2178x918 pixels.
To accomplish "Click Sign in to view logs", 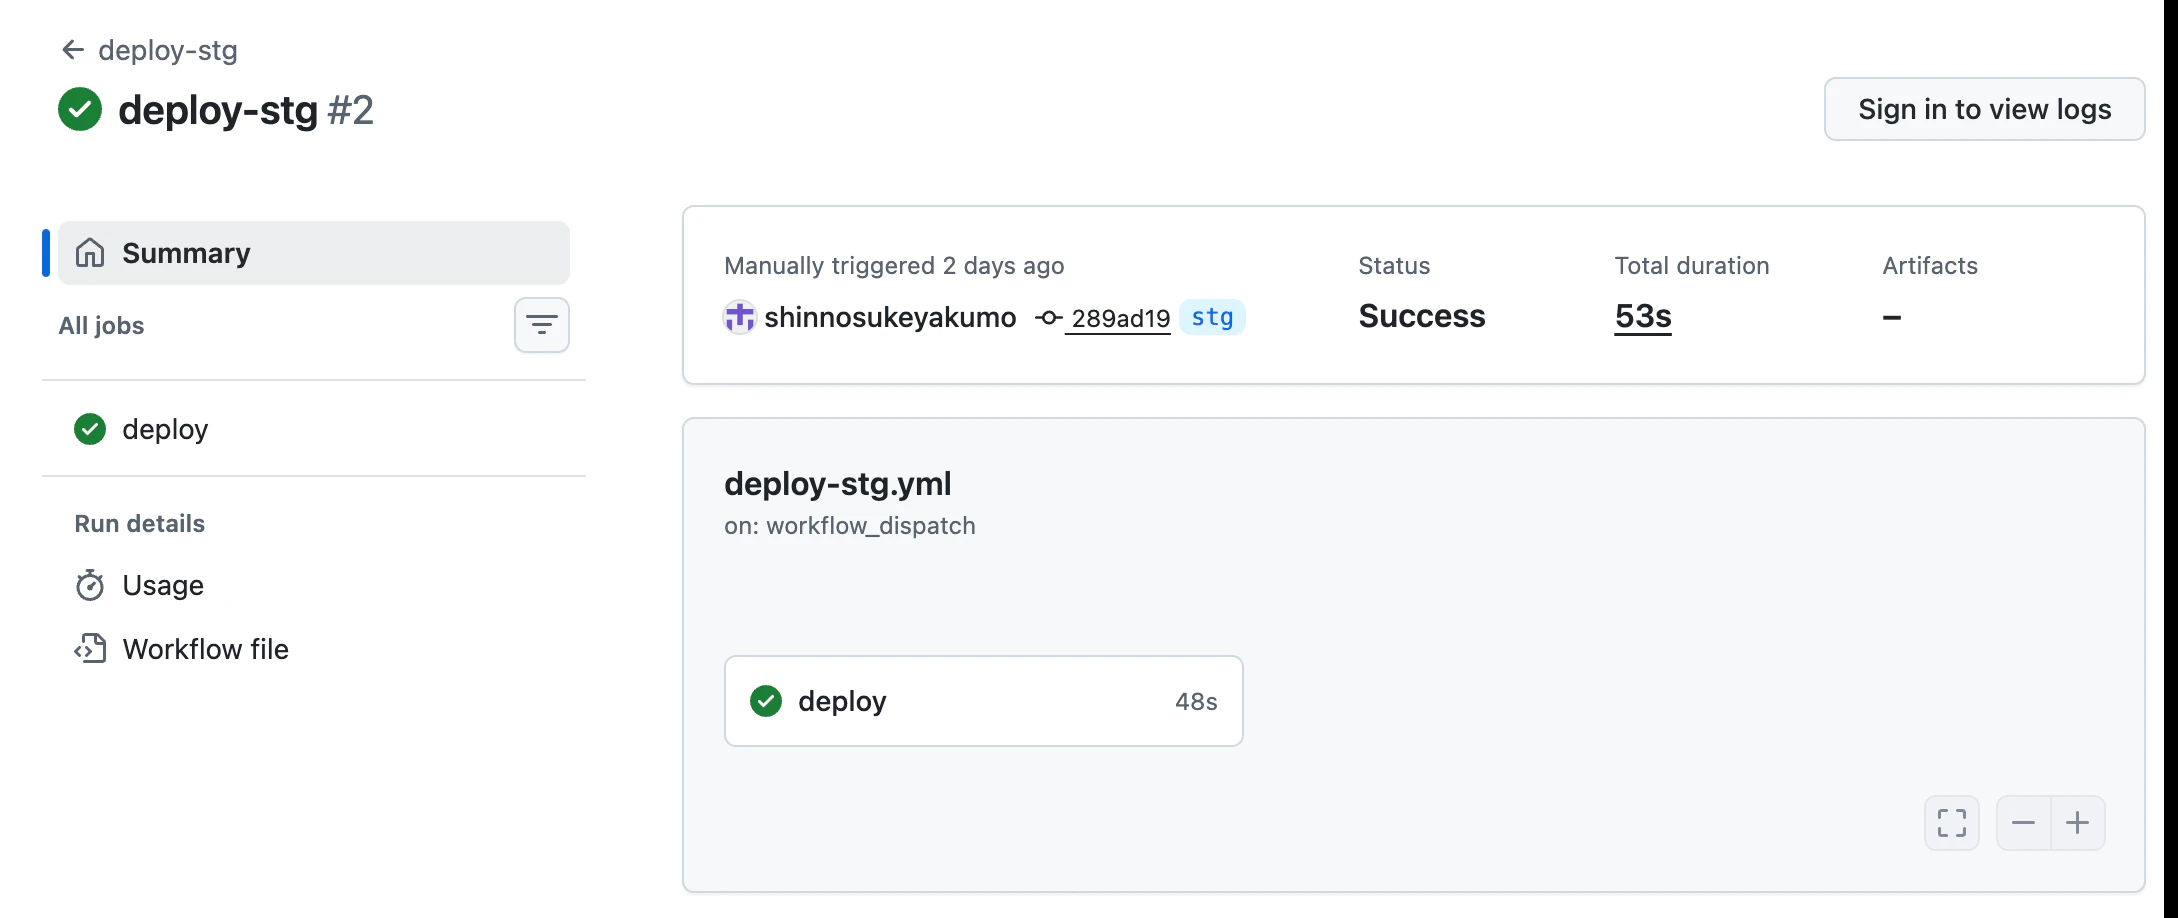I will [x=1984, y=109].
